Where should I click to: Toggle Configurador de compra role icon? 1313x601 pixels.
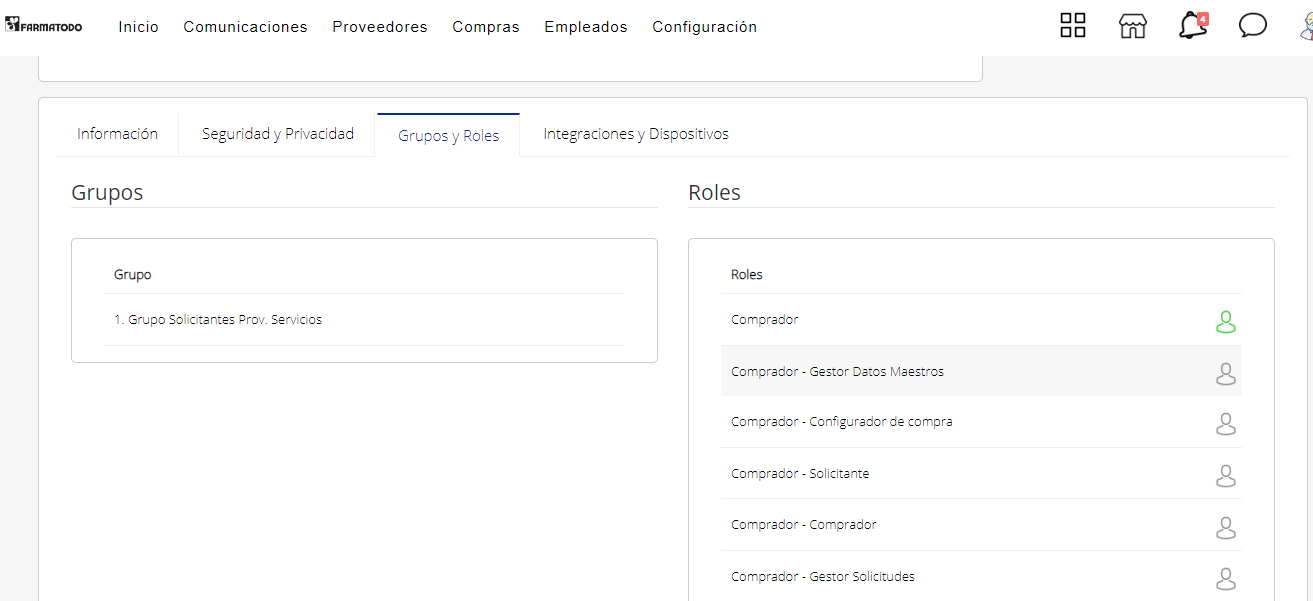1225,424
